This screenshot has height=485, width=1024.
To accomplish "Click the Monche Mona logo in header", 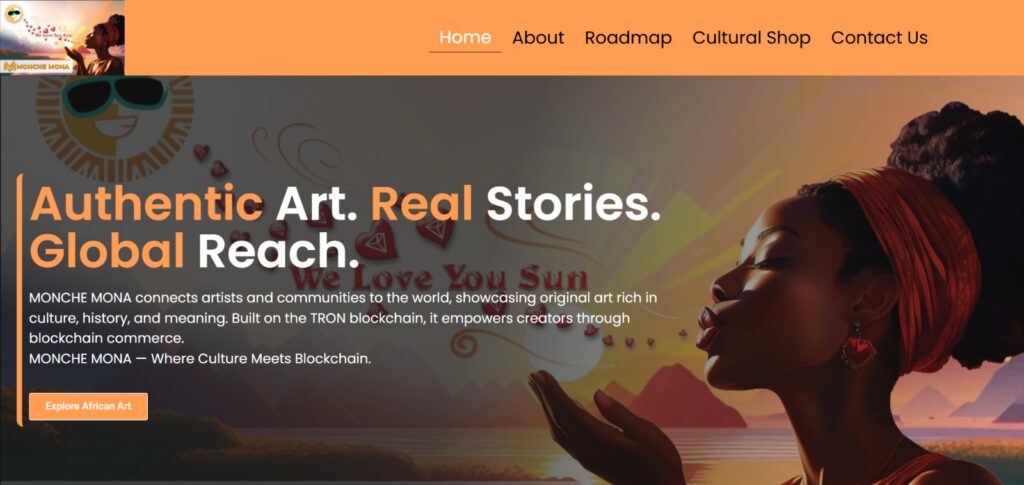I will click(62, 37).
